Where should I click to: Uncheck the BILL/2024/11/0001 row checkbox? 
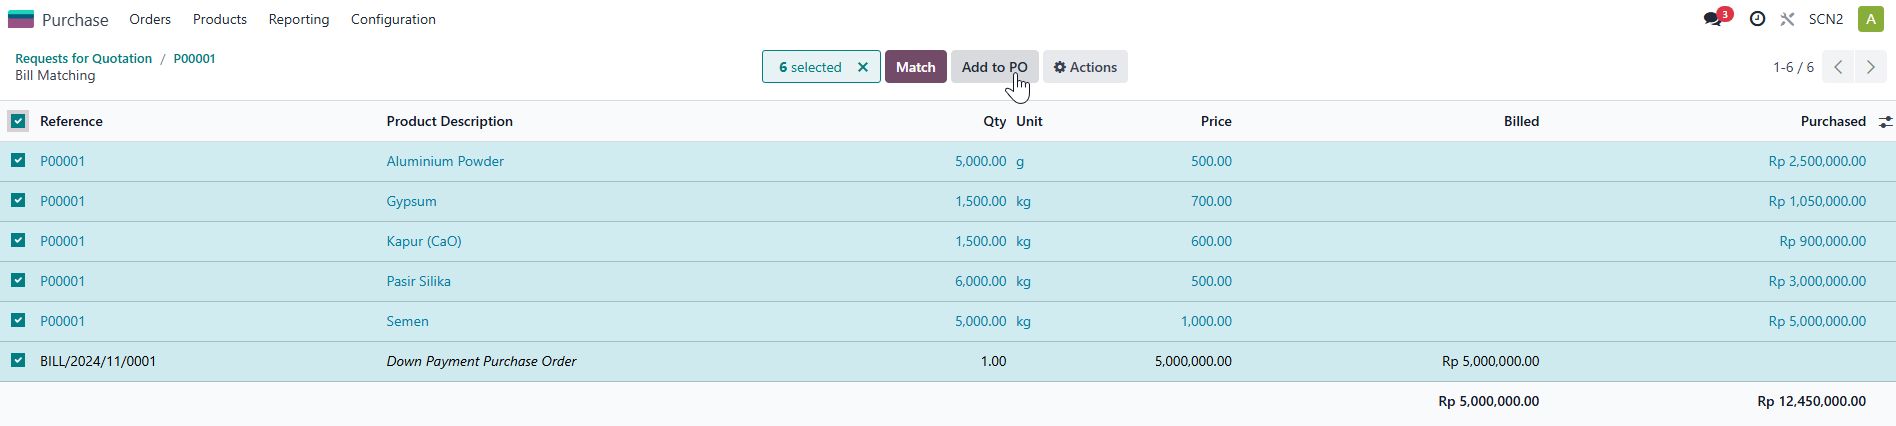pos(18,360)
